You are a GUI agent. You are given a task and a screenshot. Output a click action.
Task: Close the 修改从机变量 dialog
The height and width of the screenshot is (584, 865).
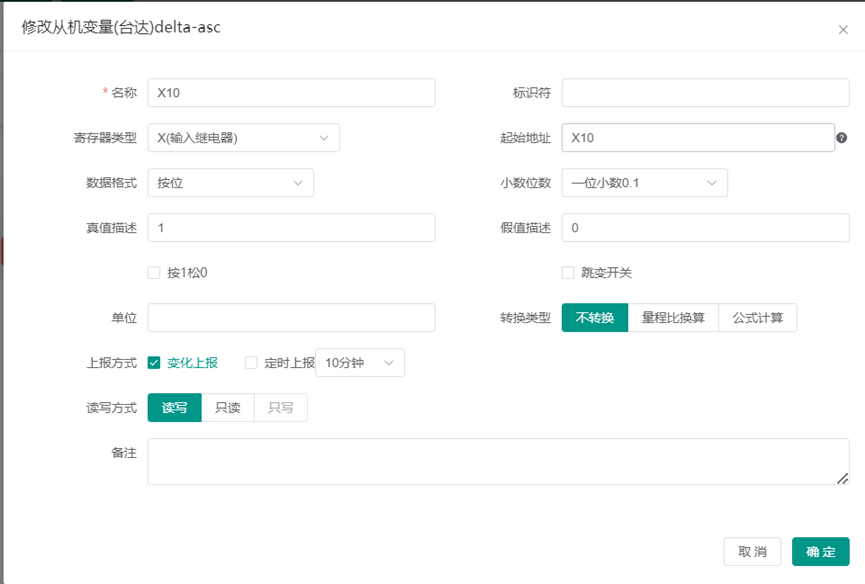pos(843,30)
